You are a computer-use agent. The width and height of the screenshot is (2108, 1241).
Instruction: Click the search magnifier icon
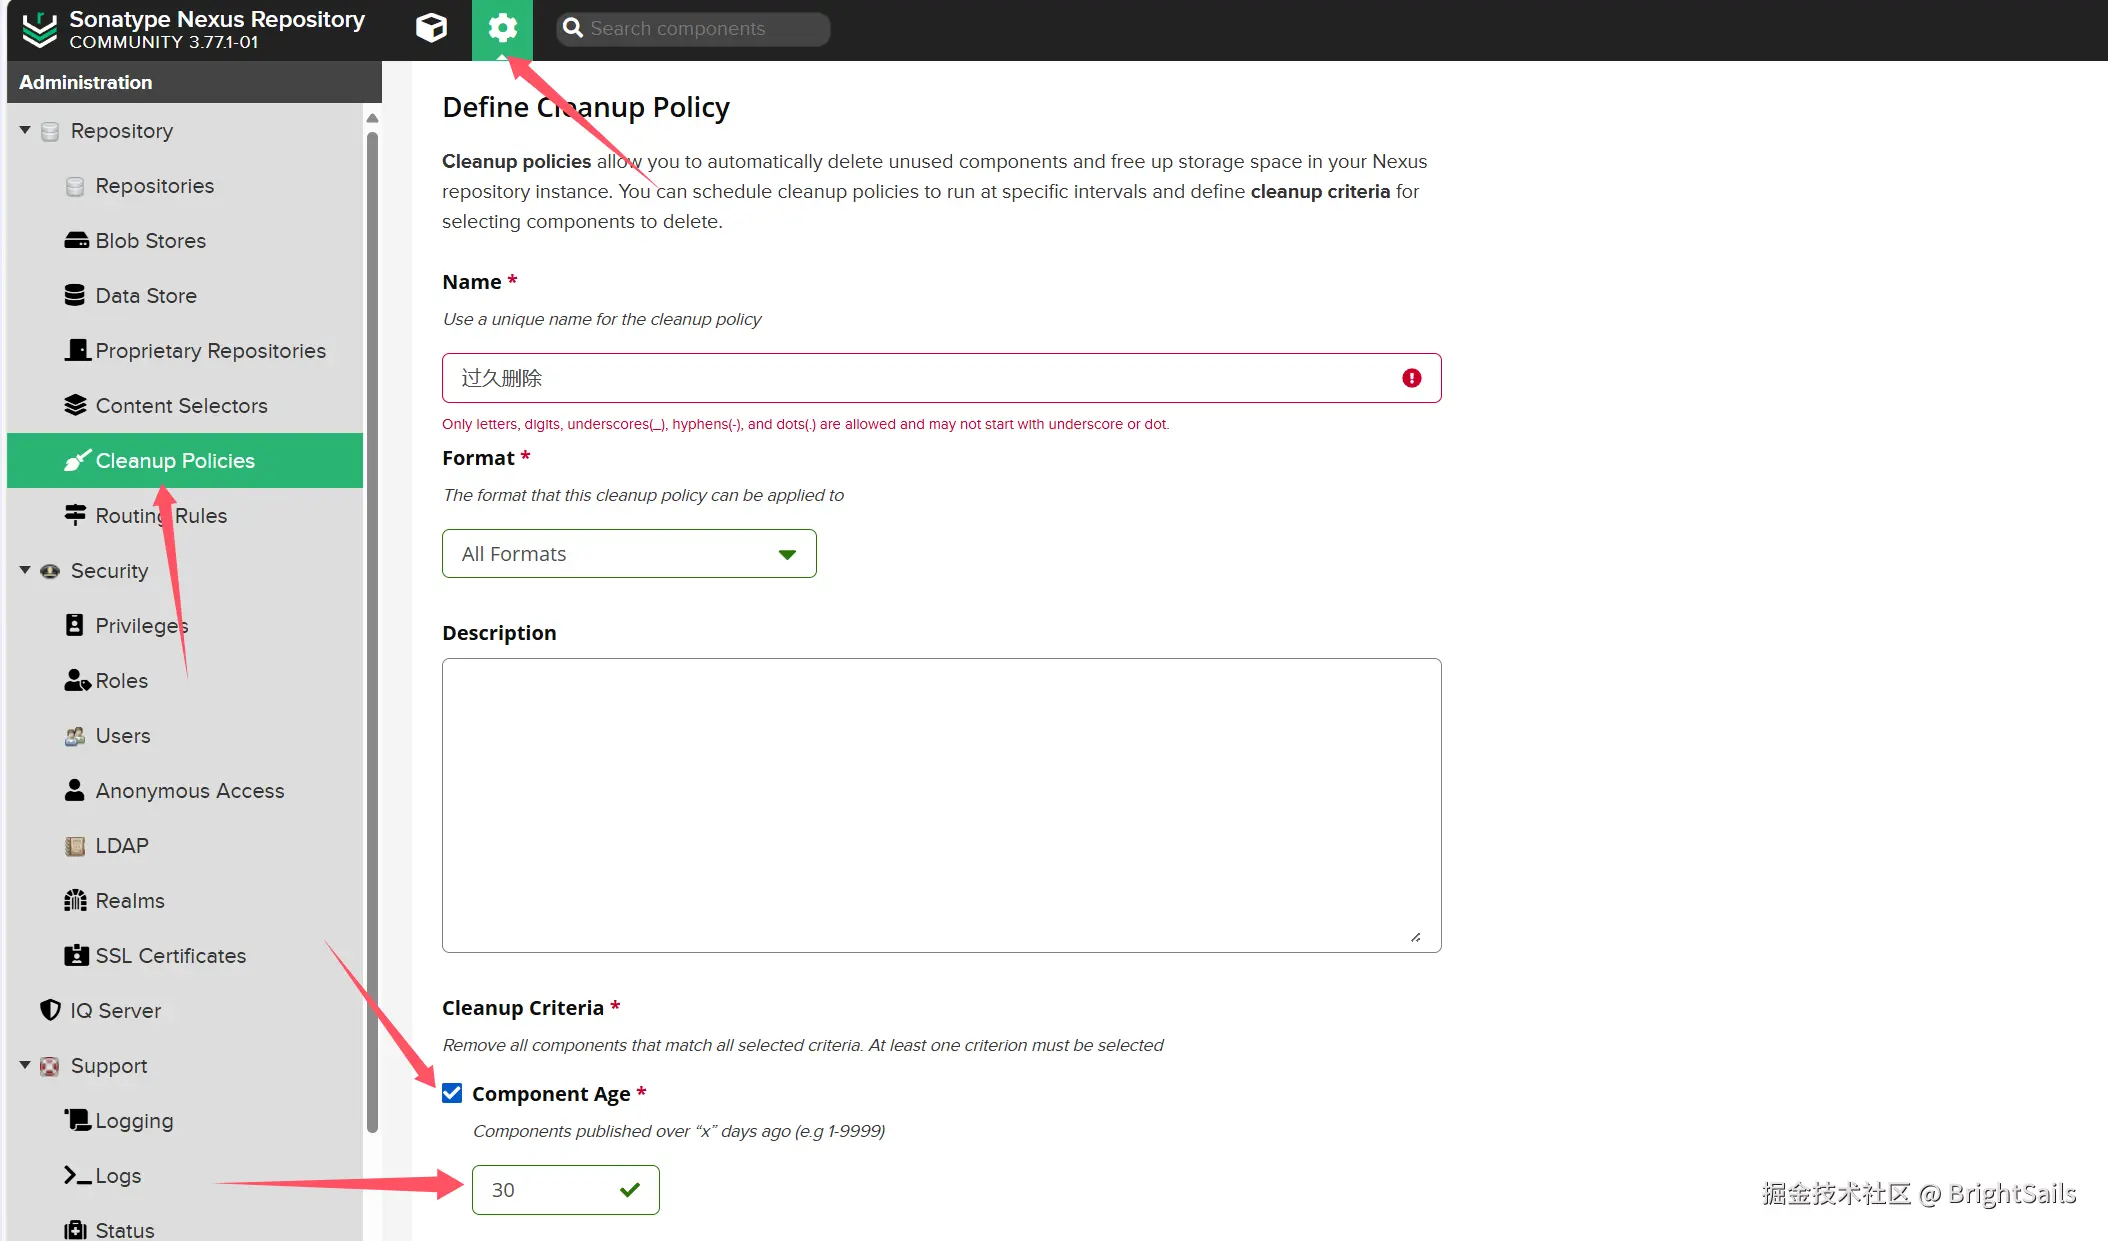point(573,28)
